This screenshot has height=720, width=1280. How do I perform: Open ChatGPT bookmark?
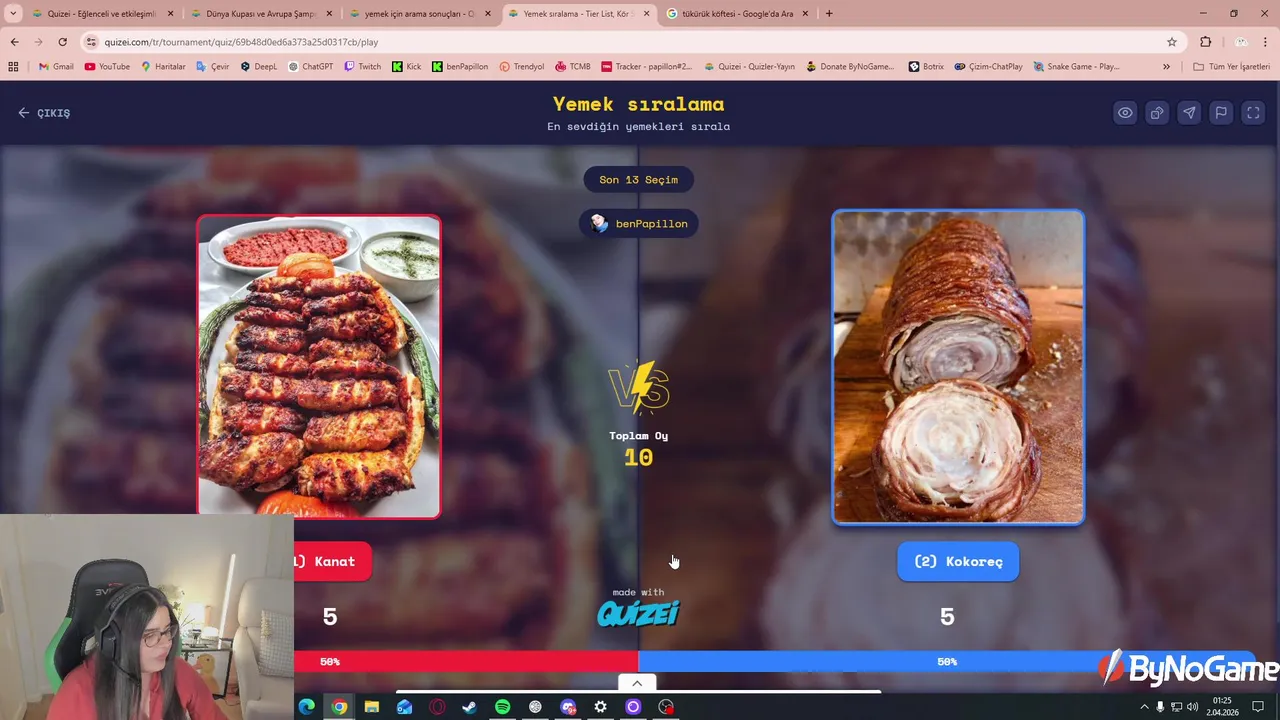coord(311,67)
